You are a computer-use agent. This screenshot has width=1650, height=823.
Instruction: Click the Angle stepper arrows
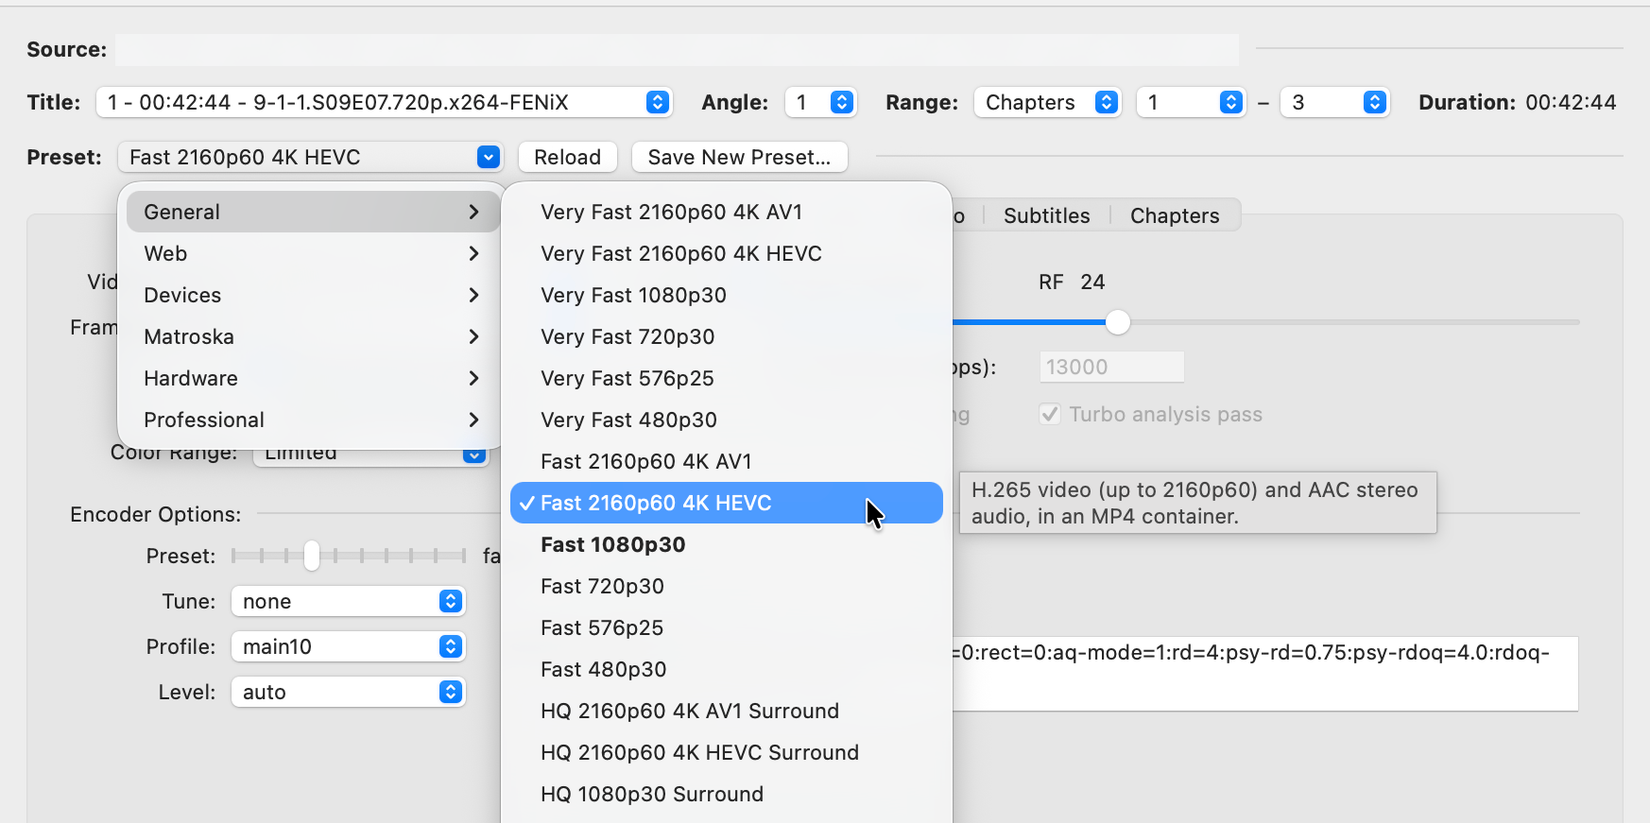[842, 102]
